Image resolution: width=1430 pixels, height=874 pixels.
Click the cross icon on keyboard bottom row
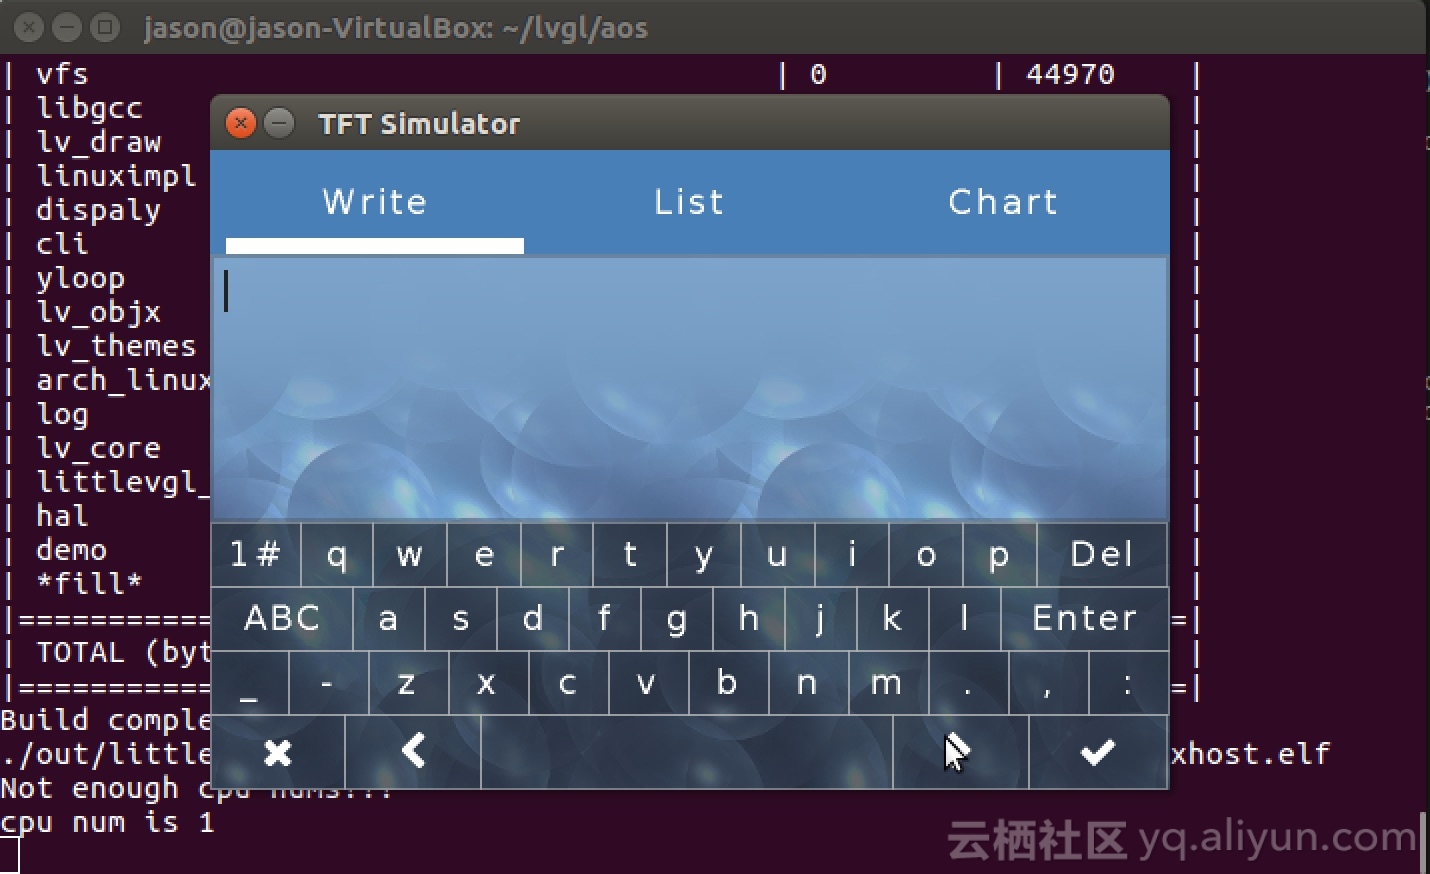coord(278,752)
